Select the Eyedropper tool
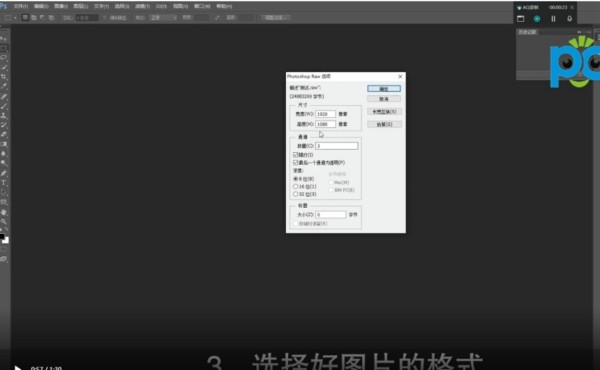The width and height of the screenshot is (600, 370). pos(4,86)
